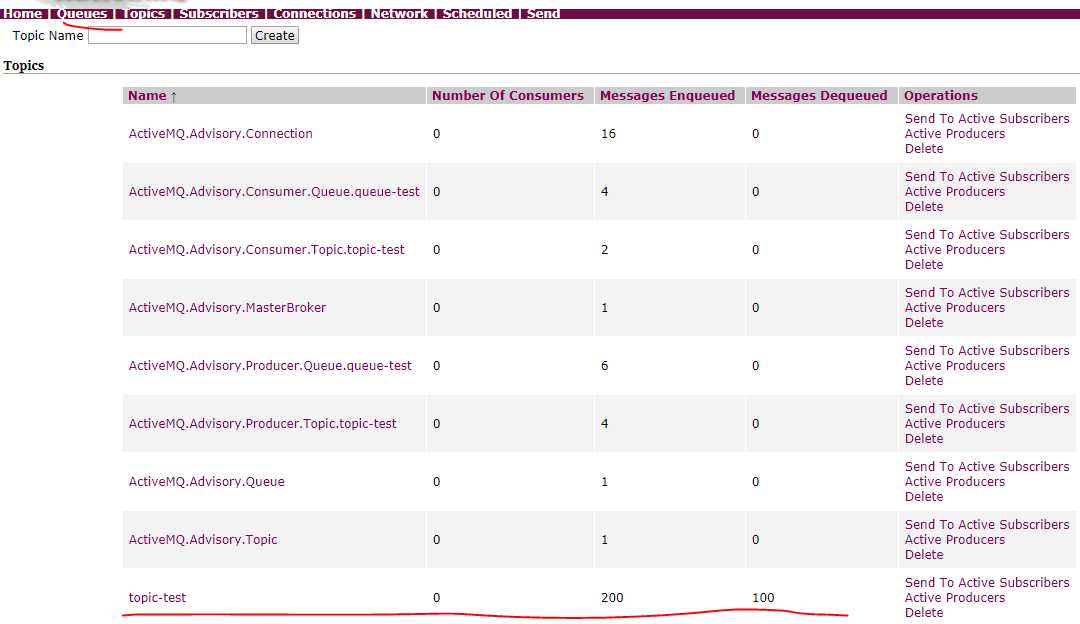Open ActiveMQ.Advisory.Producer.Queue.queue-test topic

coord(270,366)
